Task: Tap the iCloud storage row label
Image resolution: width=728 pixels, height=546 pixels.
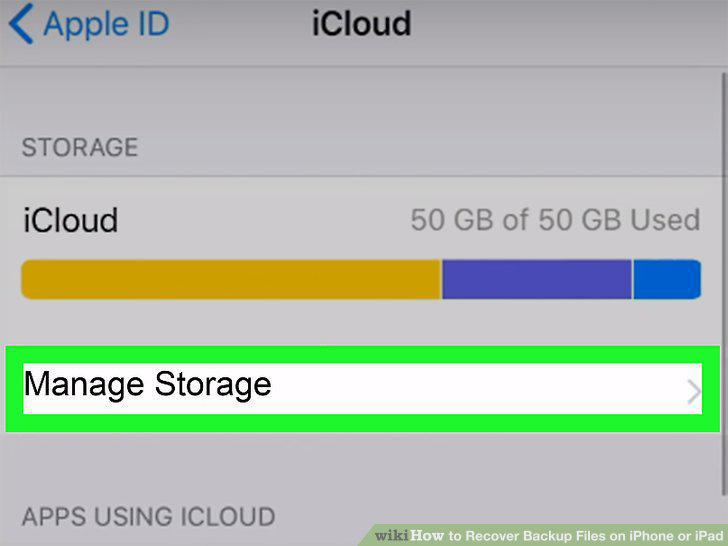Action: tap(71, 220)
